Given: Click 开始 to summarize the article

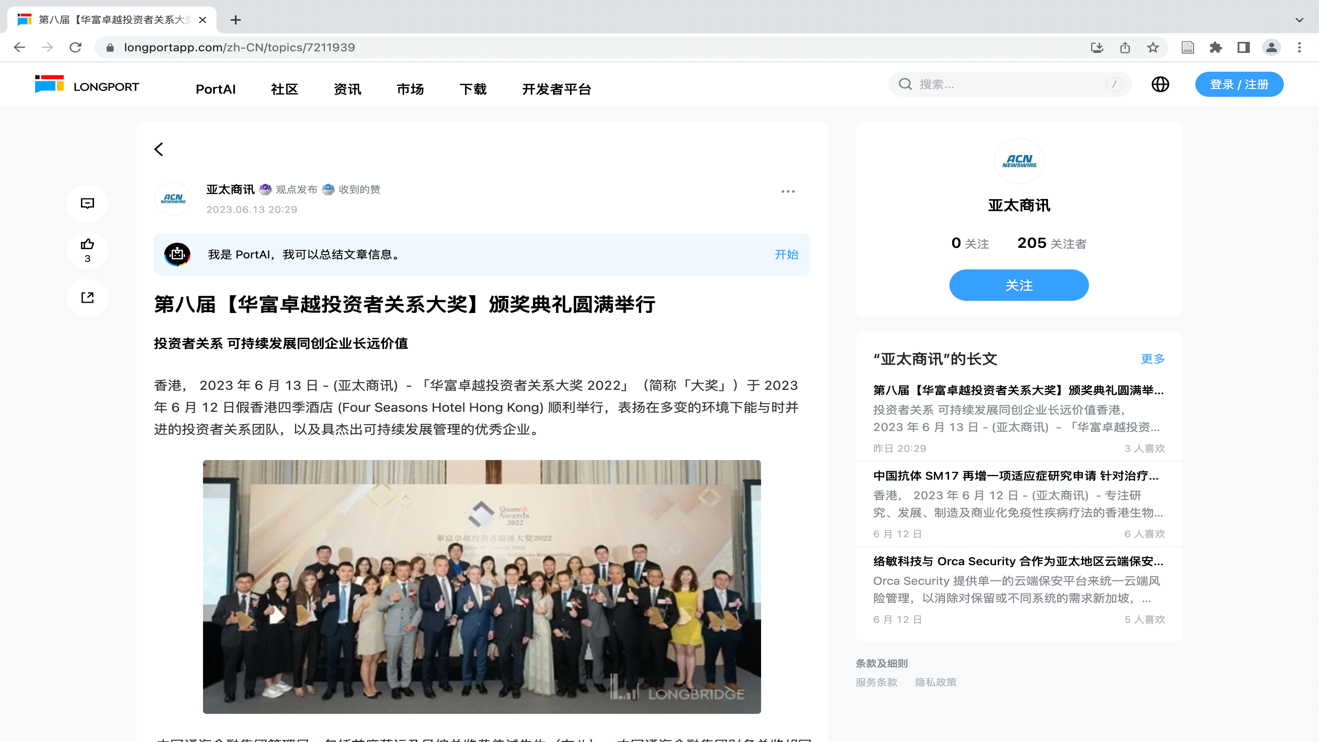Looking at the screenshot, I should (786, 255).
